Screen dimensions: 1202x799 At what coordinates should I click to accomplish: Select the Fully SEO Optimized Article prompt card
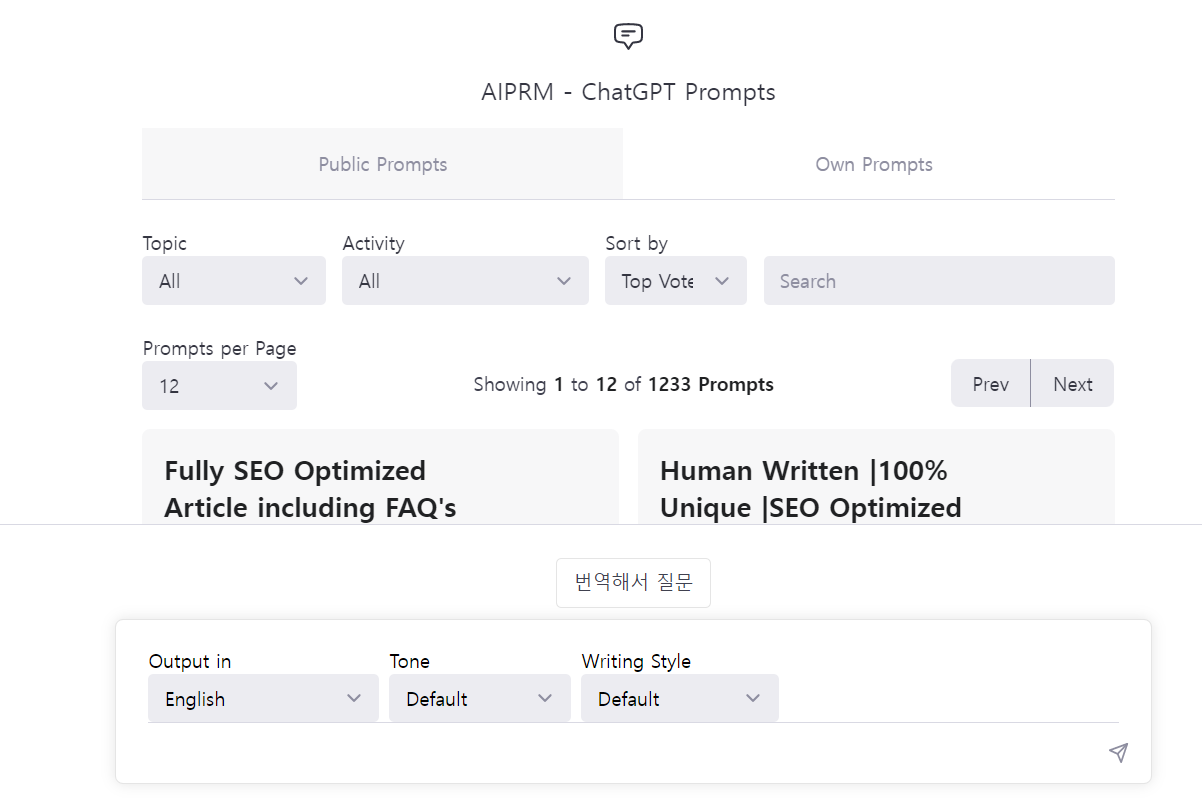pyautogui.click(x=380, y=488)
